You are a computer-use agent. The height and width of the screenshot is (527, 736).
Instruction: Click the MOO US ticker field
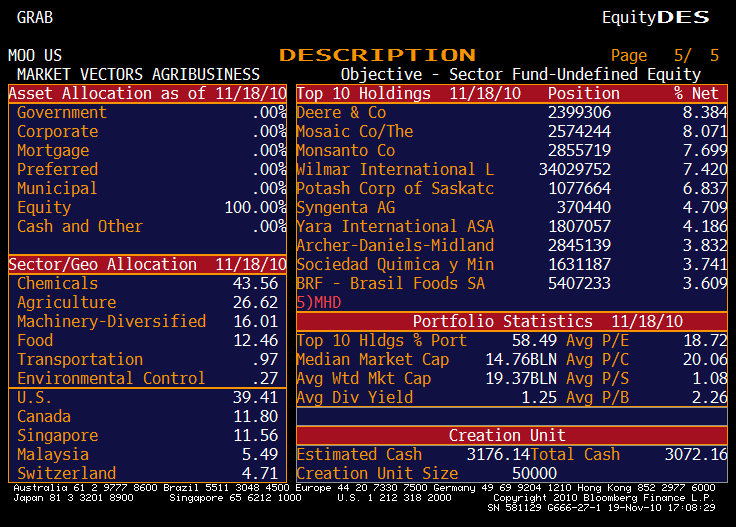(x=35, y=56)
